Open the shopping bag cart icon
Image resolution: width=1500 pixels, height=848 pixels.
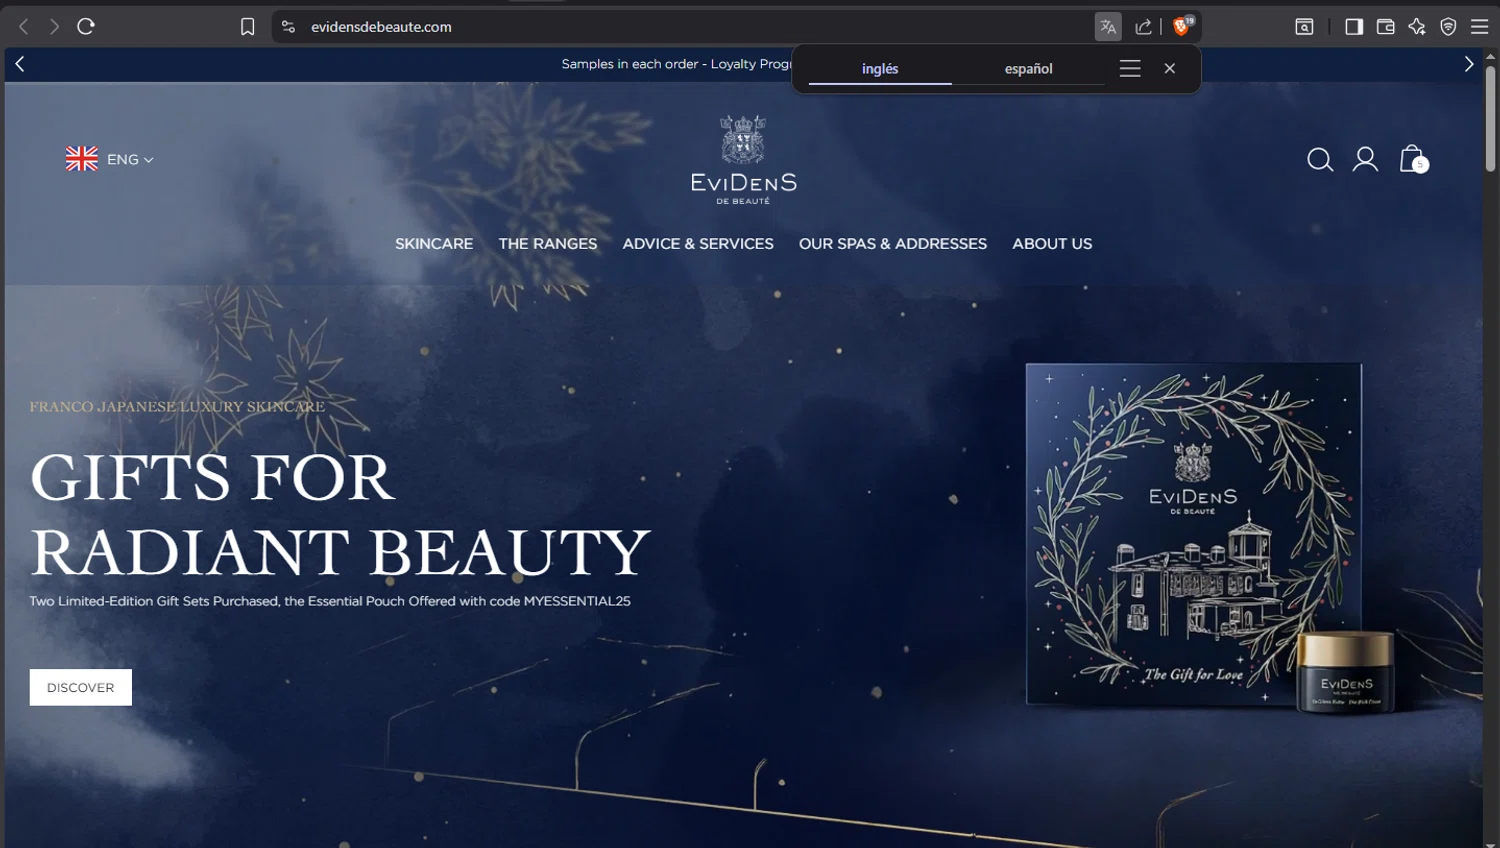tap(1413, 158)
